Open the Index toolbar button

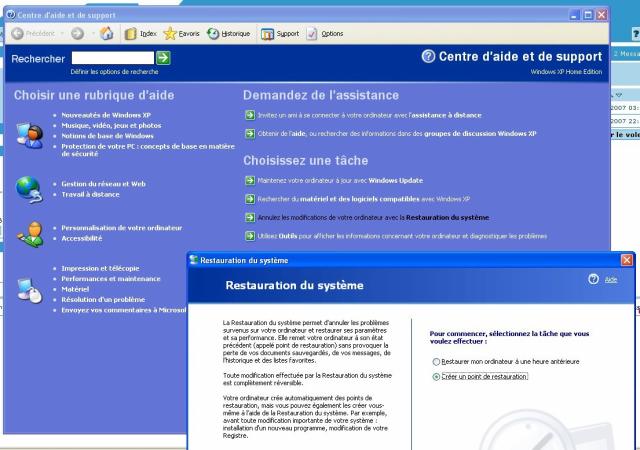point(140,33)
